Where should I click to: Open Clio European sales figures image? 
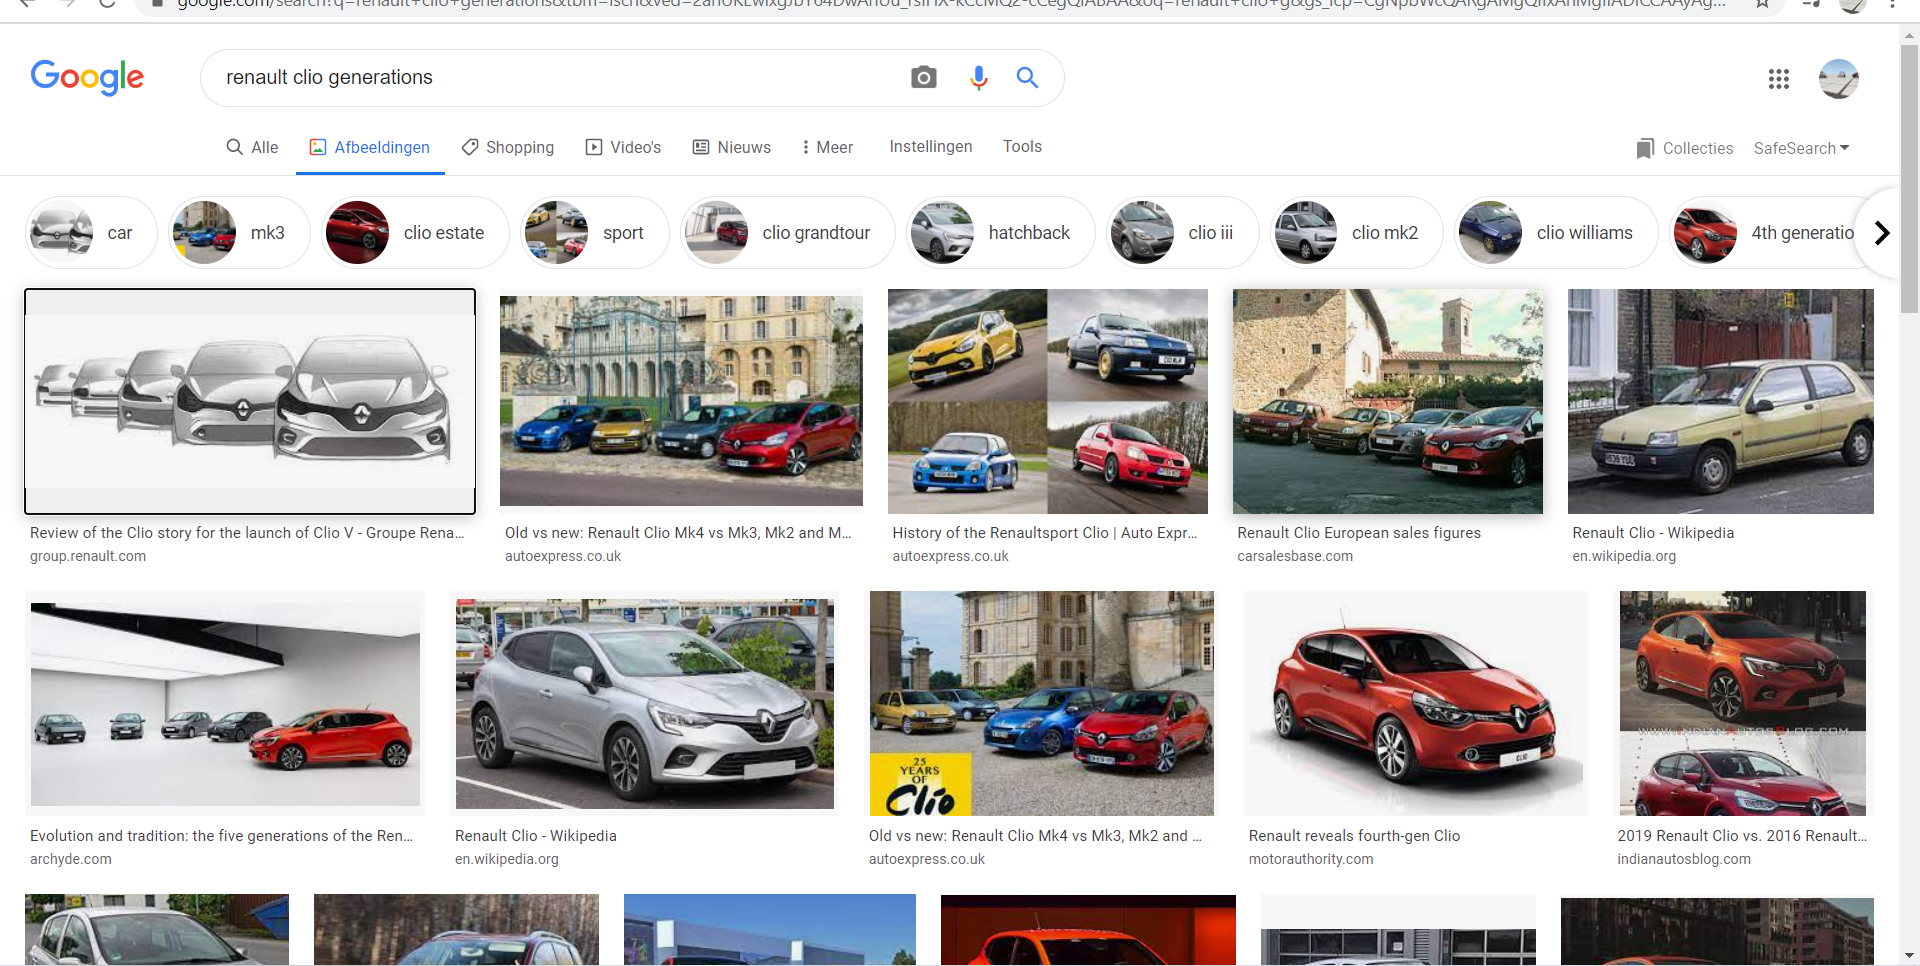tap(1387, 401)
